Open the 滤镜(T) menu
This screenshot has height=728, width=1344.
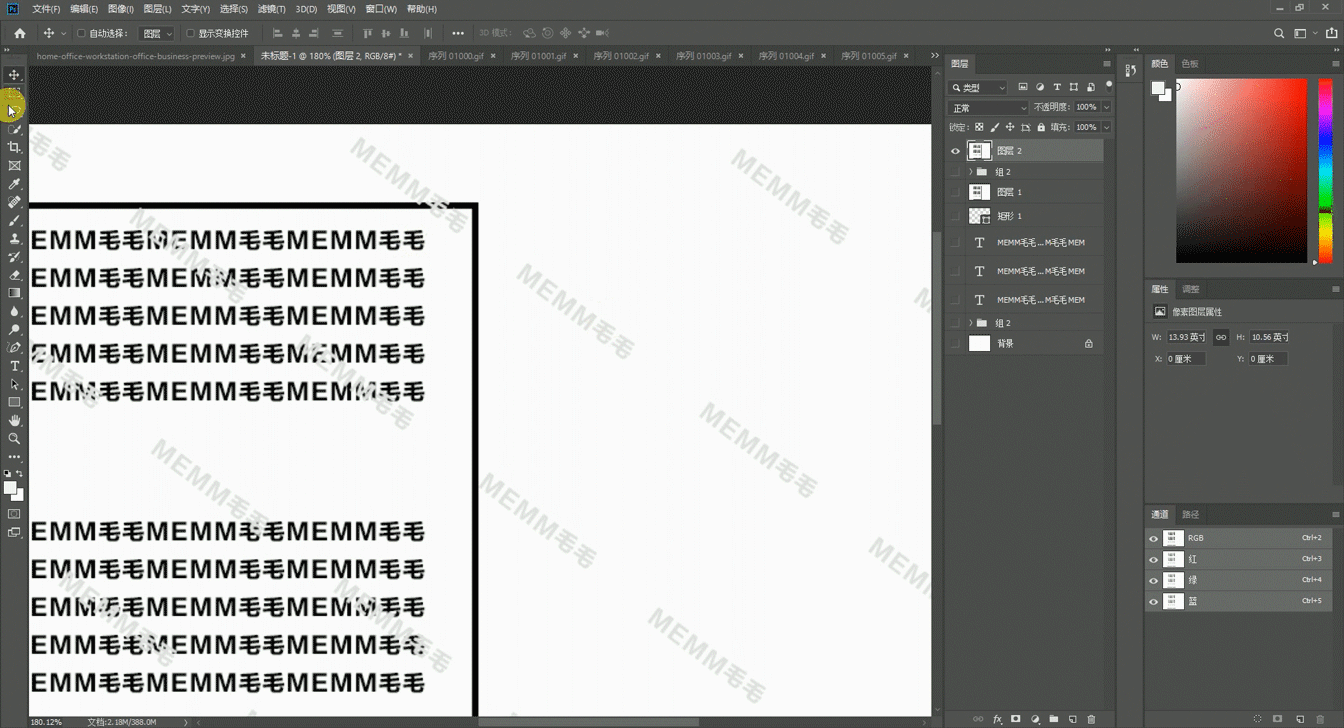pos(272,9)
